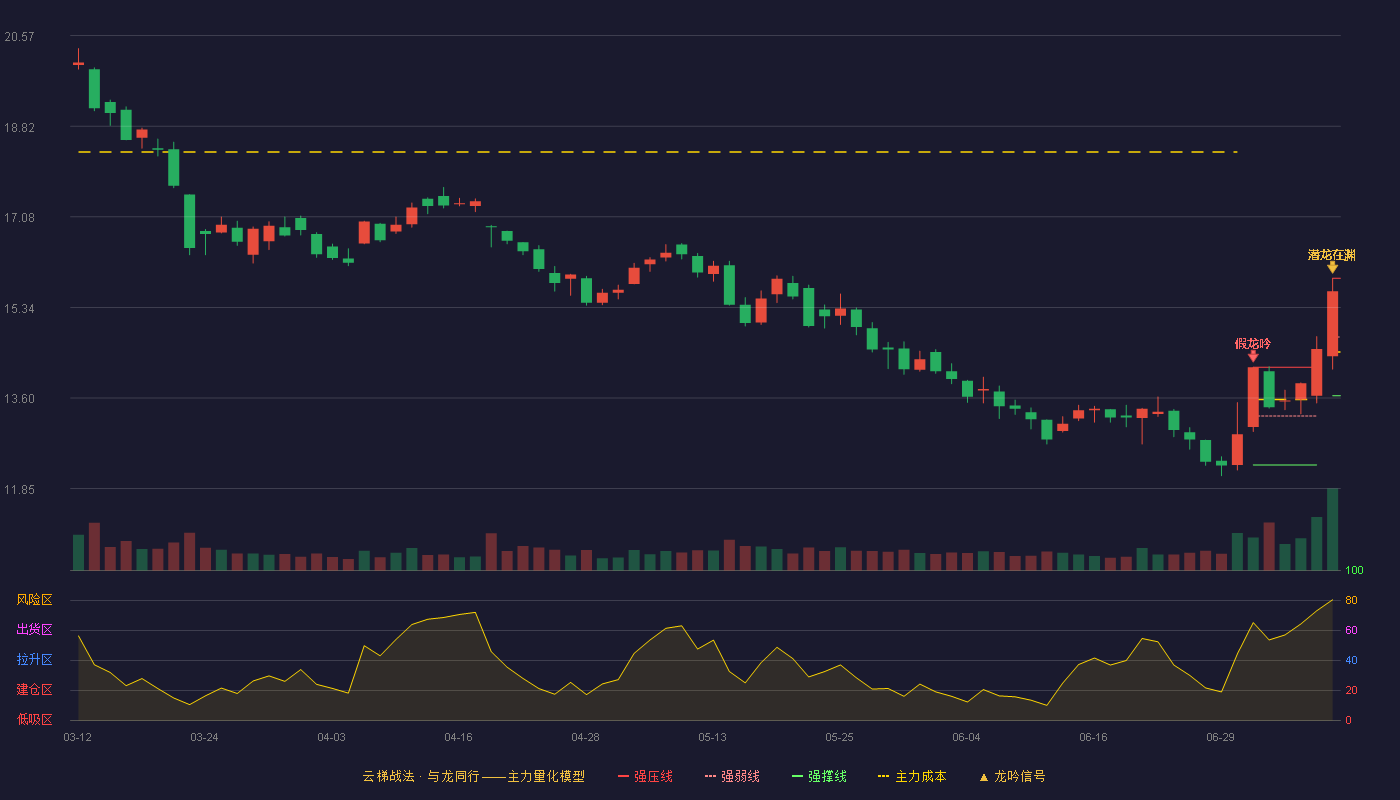Click the 03-24 date label
This screenshot has width=1400, height=800.
click(204, 737)
